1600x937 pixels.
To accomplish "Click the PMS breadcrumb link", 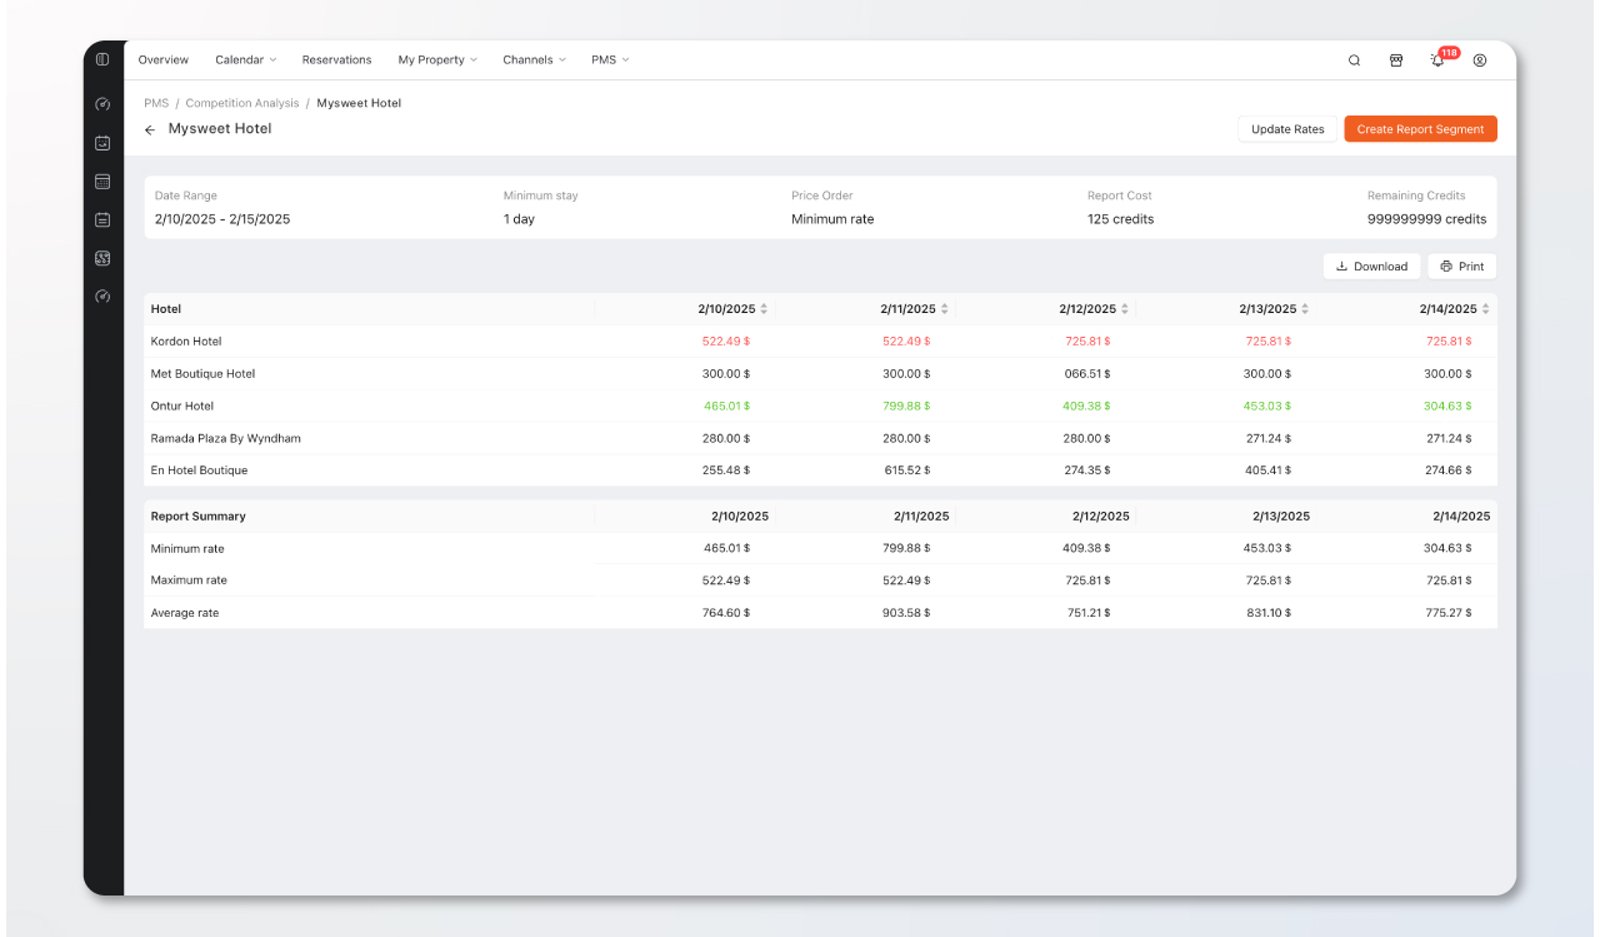I will (156, 103).
